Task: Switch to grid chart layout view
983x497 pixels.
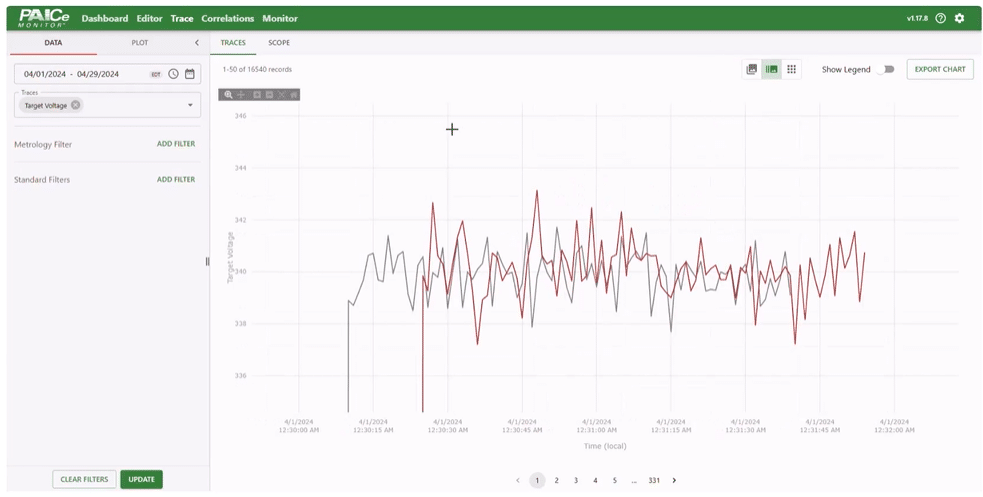Action: (x=791, y=70)
